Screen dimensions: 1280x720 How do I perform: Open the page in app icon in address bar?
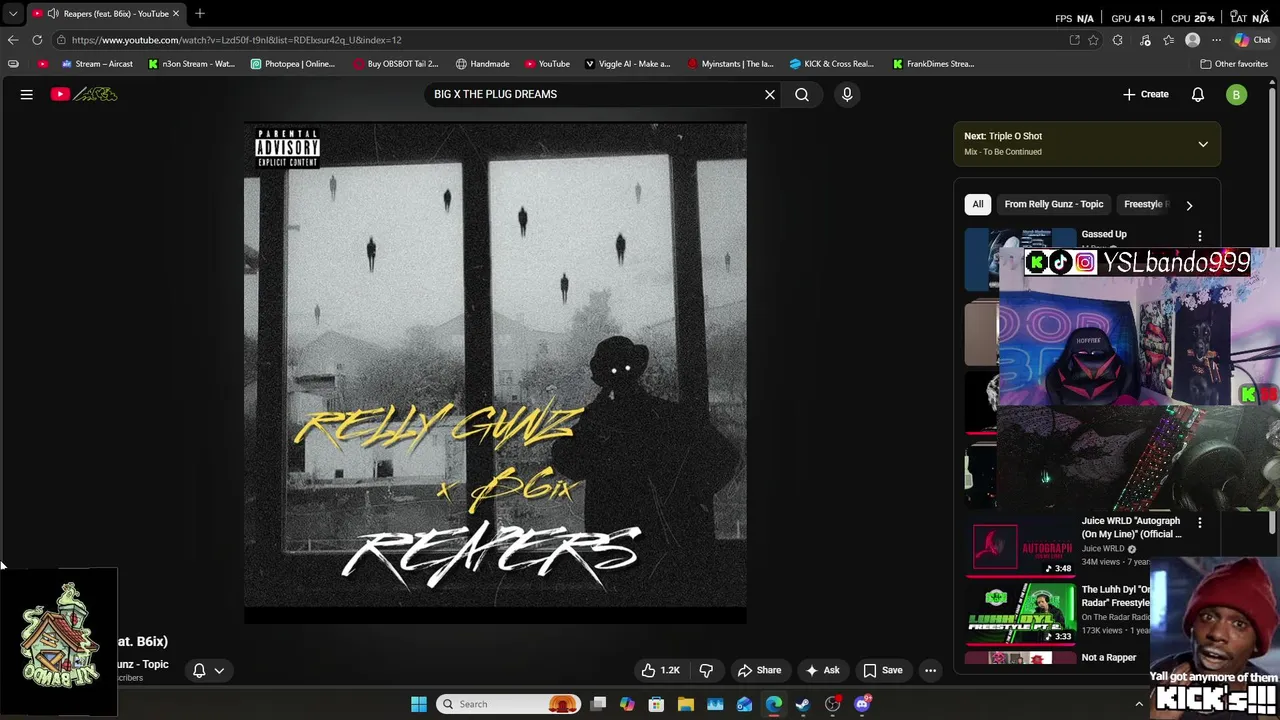click(x=1074, y=40)
